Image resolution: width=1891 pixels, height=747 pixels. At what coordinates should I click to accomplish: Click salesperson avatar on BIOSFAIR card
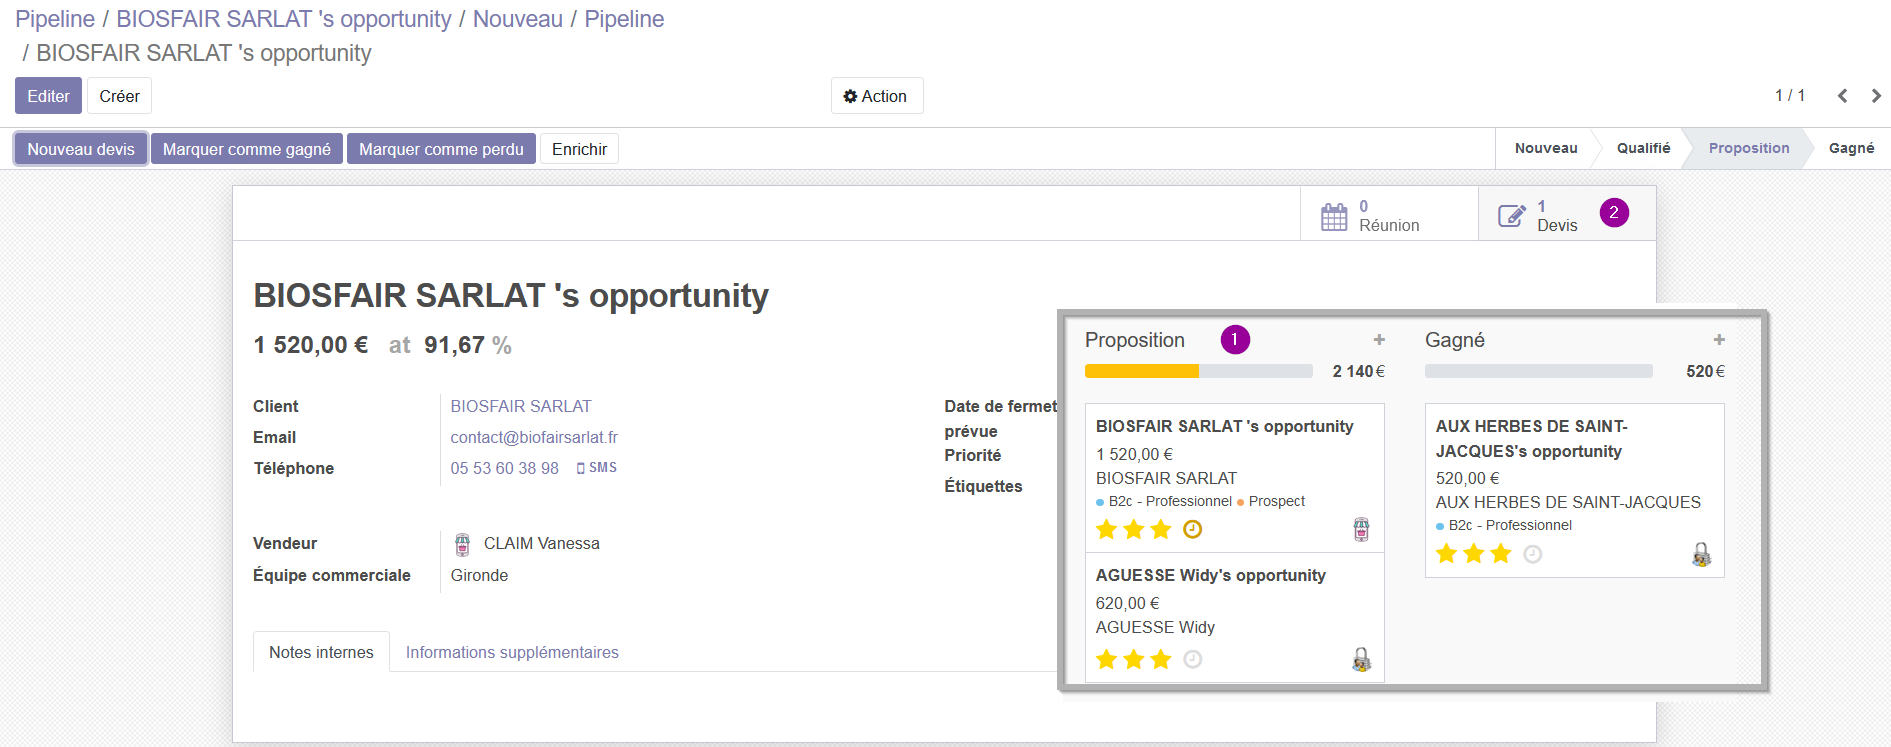[1361, 529]
